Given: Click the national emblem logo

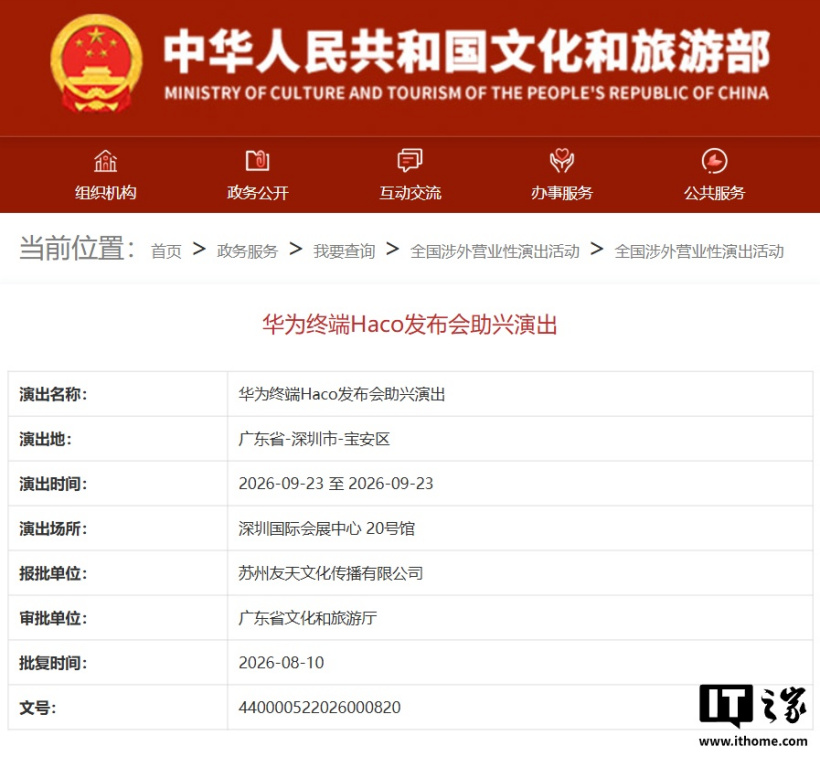Looking at the screenshot, I should pyautogui.click(x=96, y=63).
